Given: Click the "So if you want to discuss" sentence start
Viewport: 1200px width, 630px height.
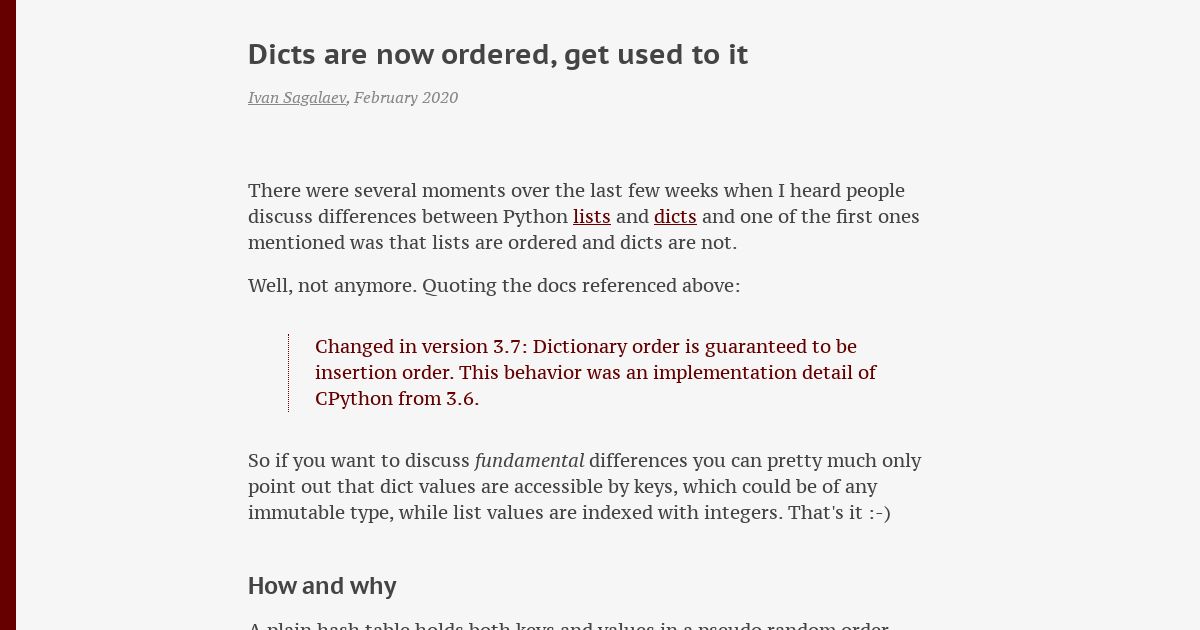Looking at the screenshot, I should (359, 461).
